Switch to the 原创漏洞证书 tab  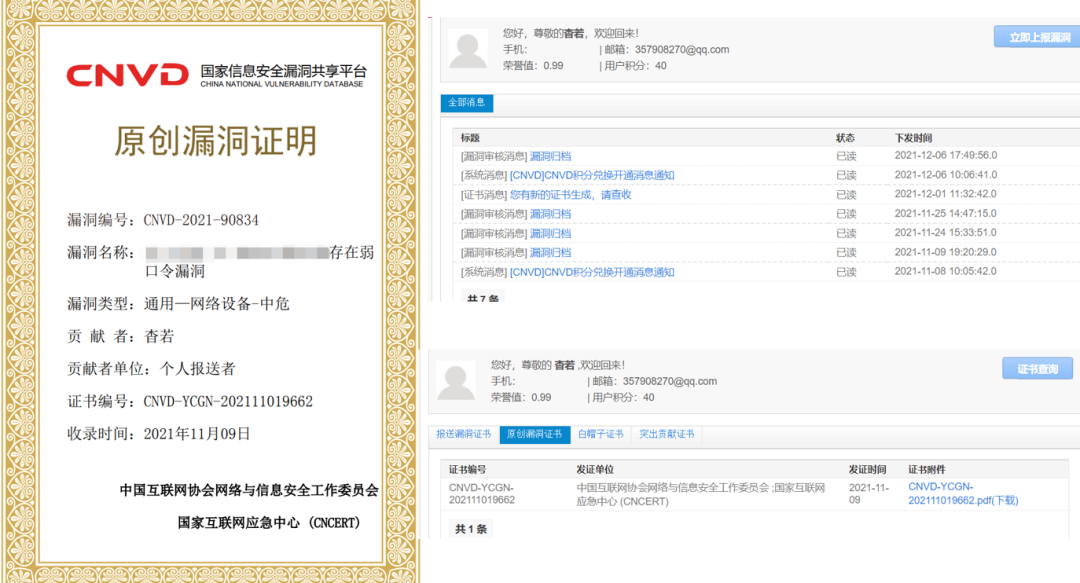pos(534,434)
